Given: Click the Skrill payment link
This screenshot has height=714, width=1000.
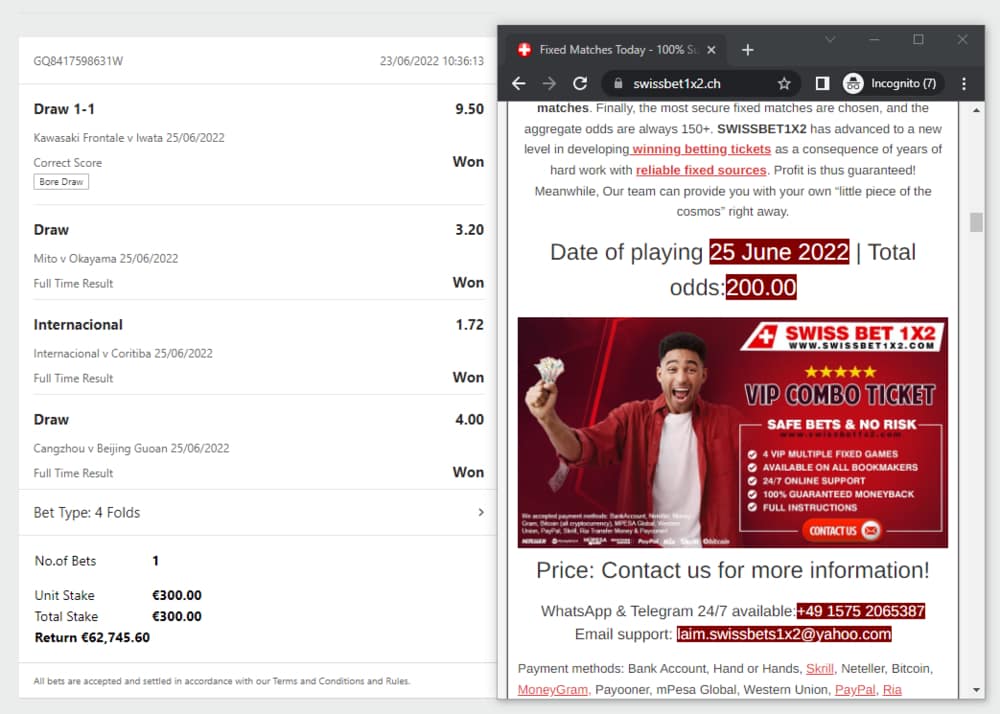Looking at the screenshot, I should pyautogui.click(x=820, y=669).
